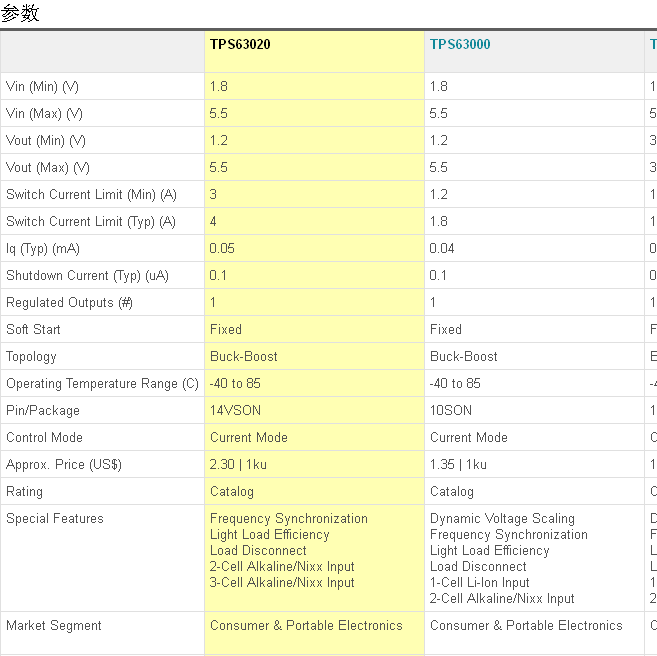Click TPS63020 Buck-Boost topology value
This screenshot has width=657, height=656.
pos(243,356)
